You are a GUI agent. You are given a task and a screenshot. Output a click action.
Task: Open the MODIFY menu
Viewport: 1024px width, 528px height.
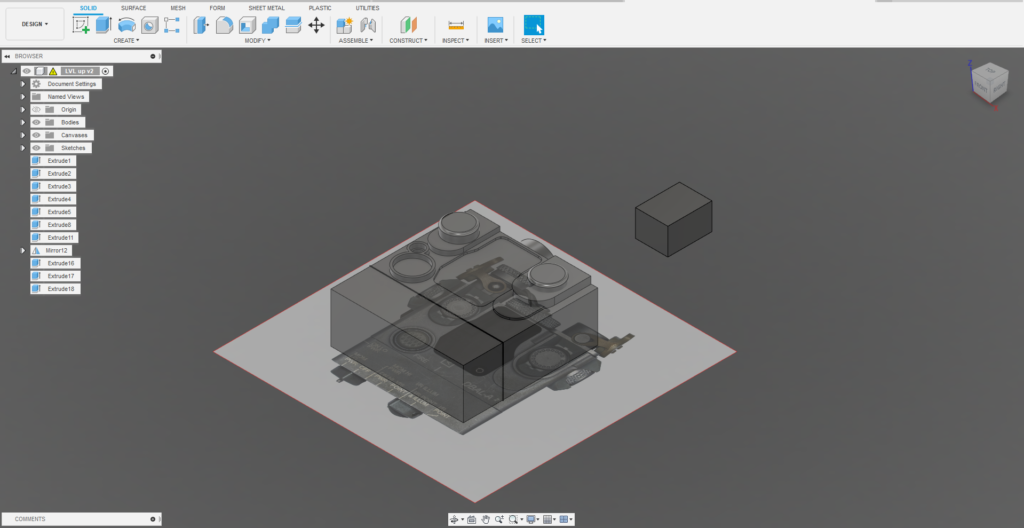[257, 41]
